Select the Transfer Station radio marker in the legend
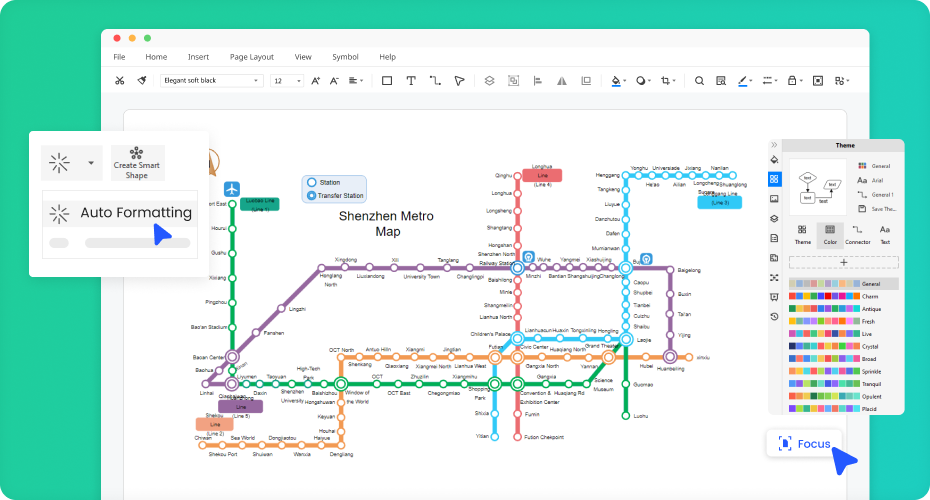 (311, 195)
